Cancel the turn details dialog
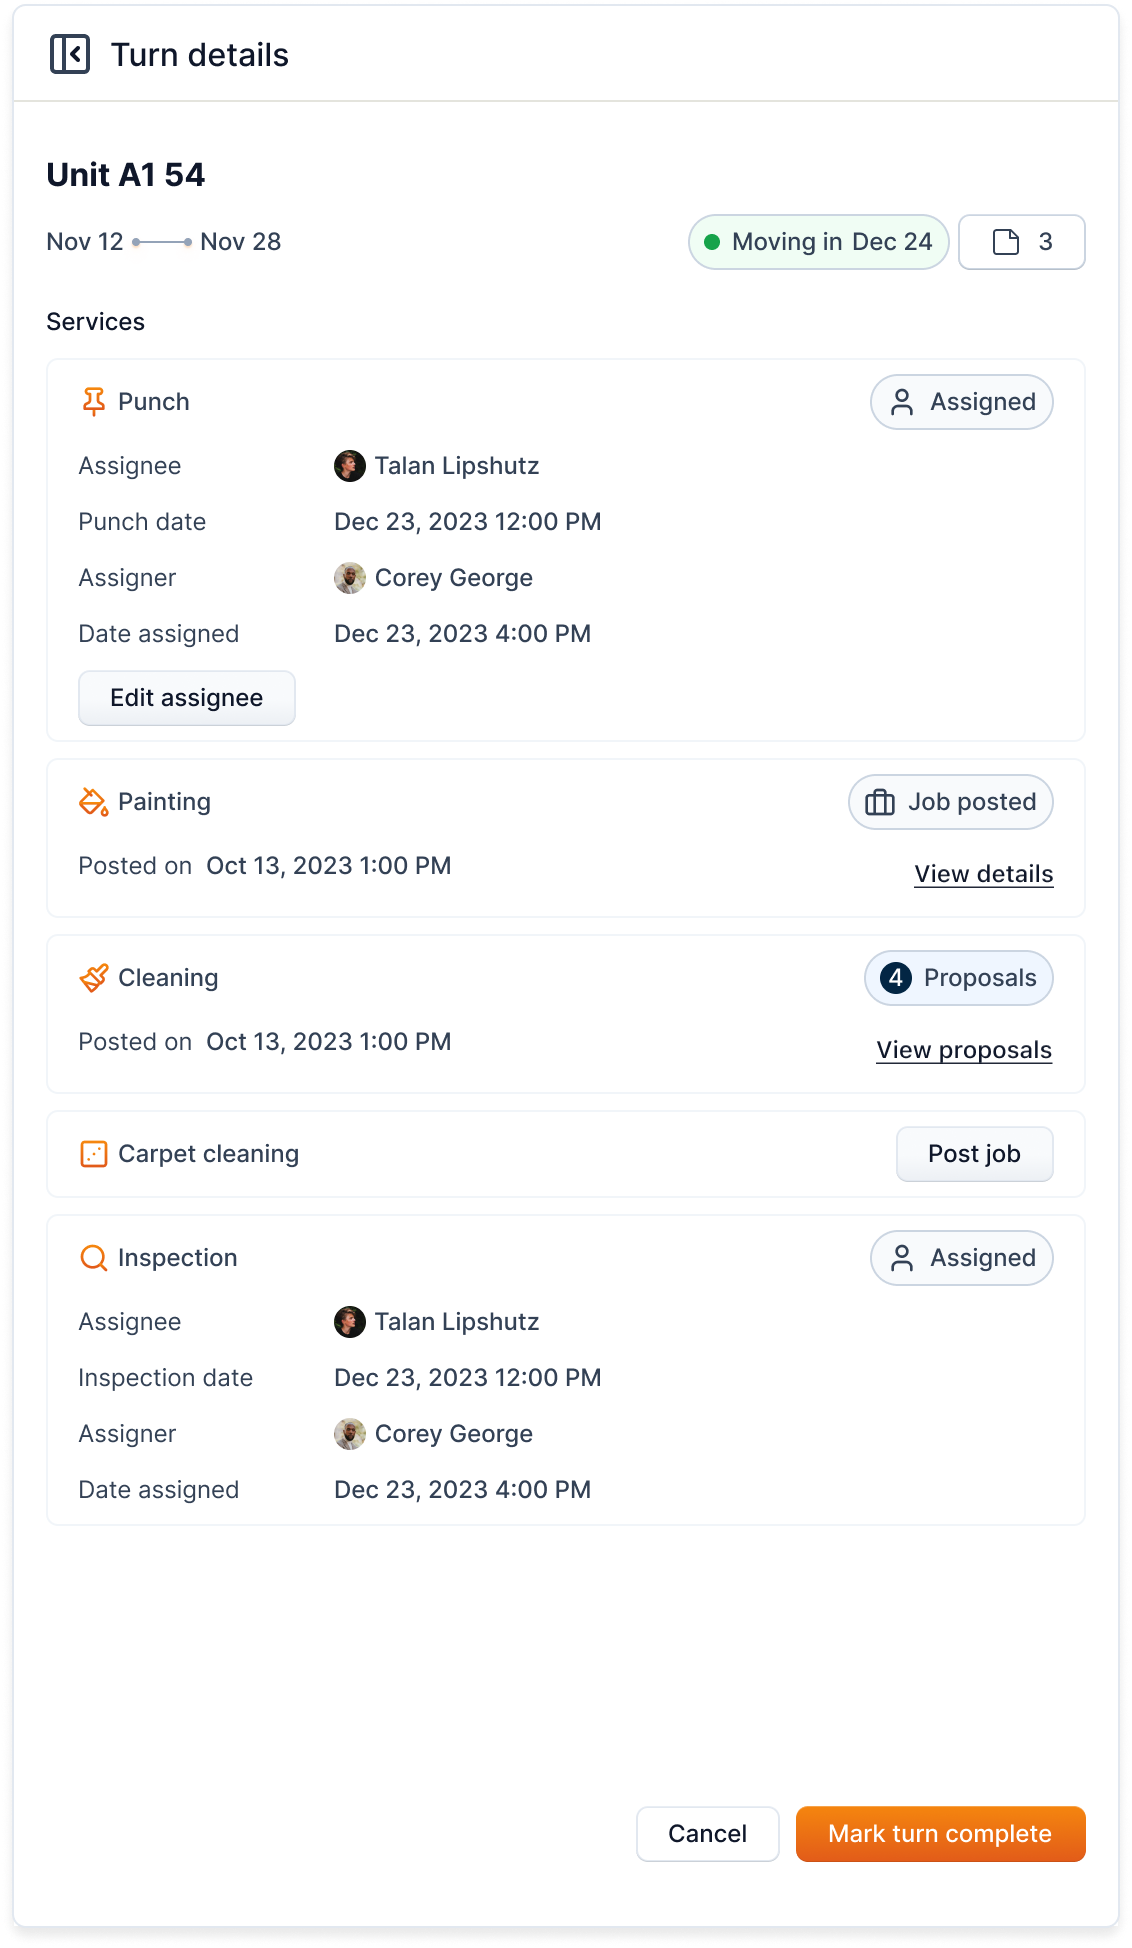This screenshot has width=1132, height=1948. (x=707, y=1834)
